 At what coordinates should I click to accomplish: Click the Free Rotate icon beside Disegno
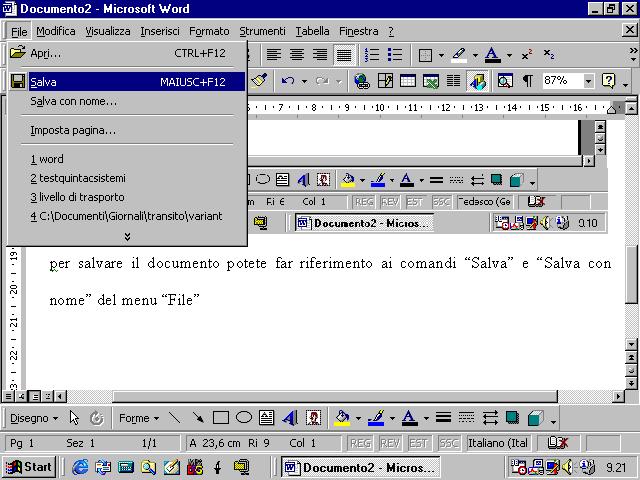click(x=97, y=418)
